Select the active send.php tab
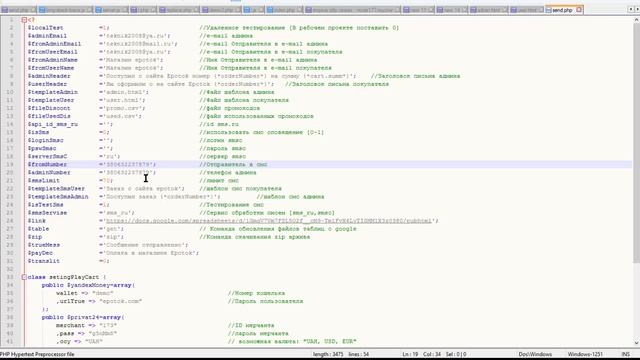 (x=564, y=10)
